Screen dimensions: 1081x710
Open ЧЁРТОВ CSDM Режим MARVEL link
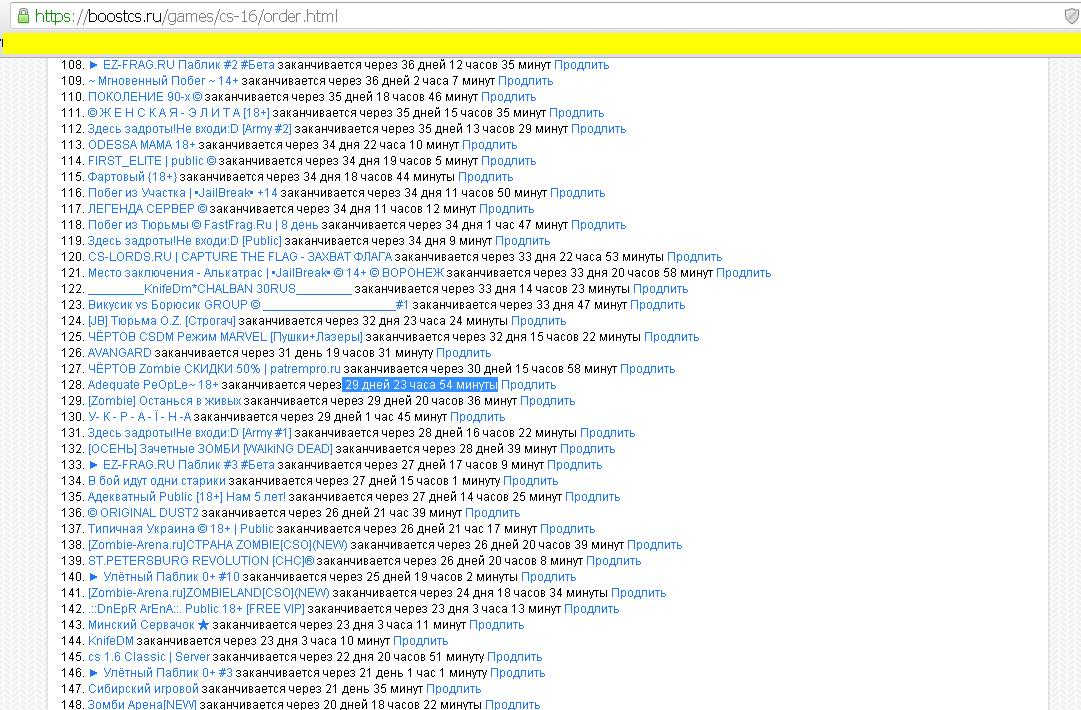[225, 336]
